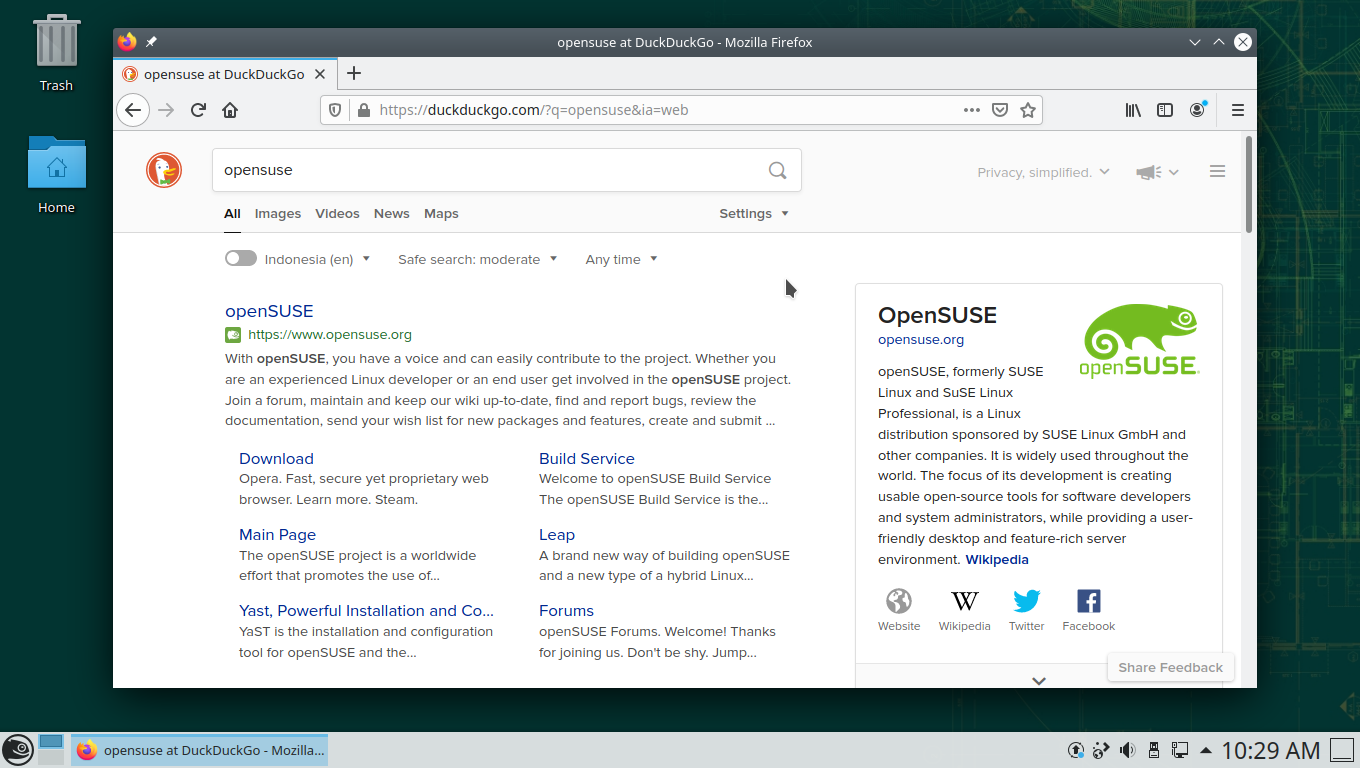Select the opensuse at DuckDuckGo browser tab

tap(225, 74)
